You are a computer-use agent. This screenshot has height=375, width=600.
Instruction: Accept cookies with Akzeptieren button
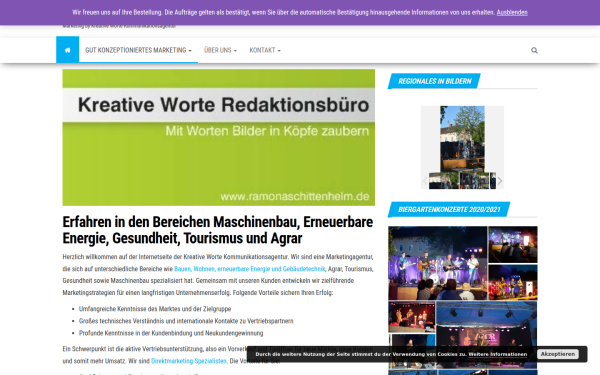(x=558, y=354)
